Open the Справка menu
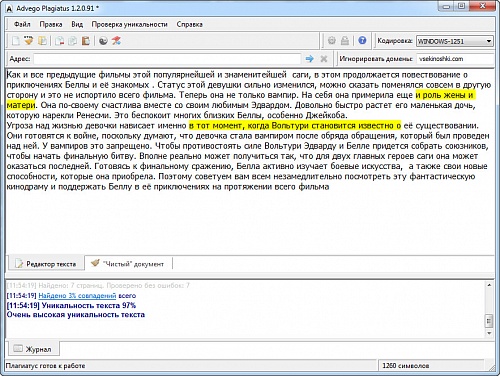This screenshot has width=500, height=376. tap(189, 24)
